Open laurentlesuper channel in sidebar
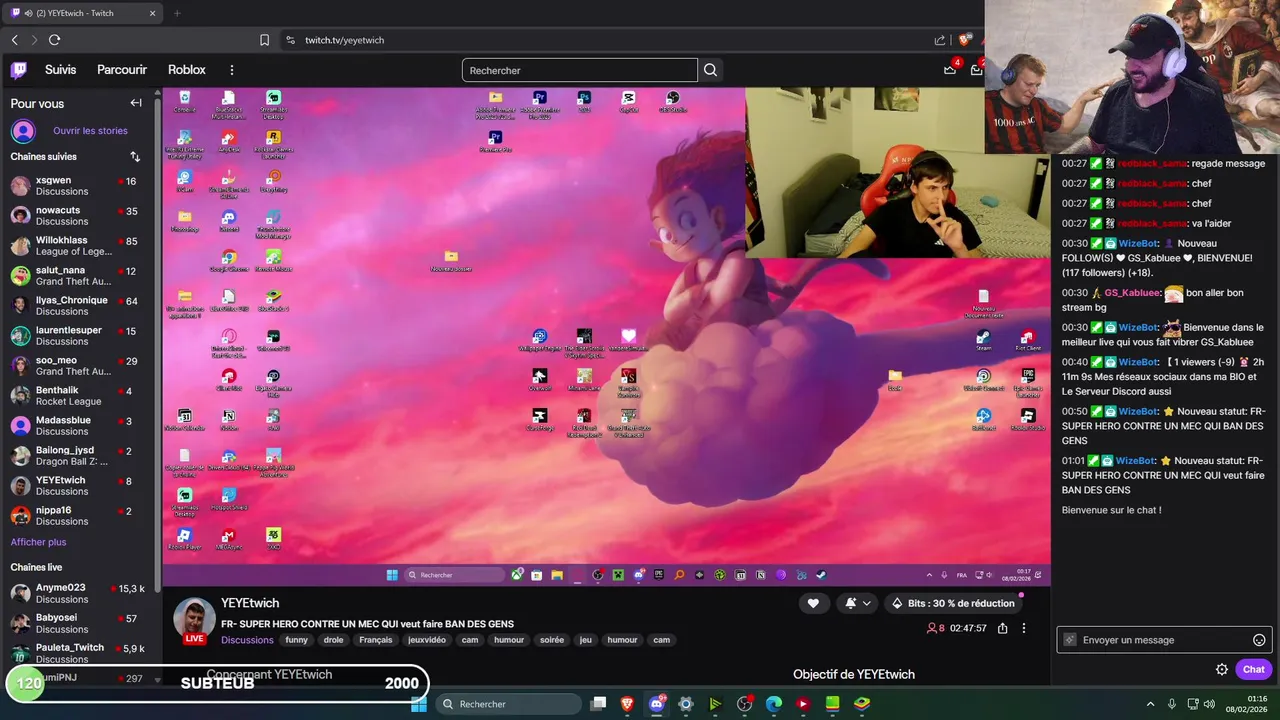This screenshot has height=720, width=1280. 78,336
